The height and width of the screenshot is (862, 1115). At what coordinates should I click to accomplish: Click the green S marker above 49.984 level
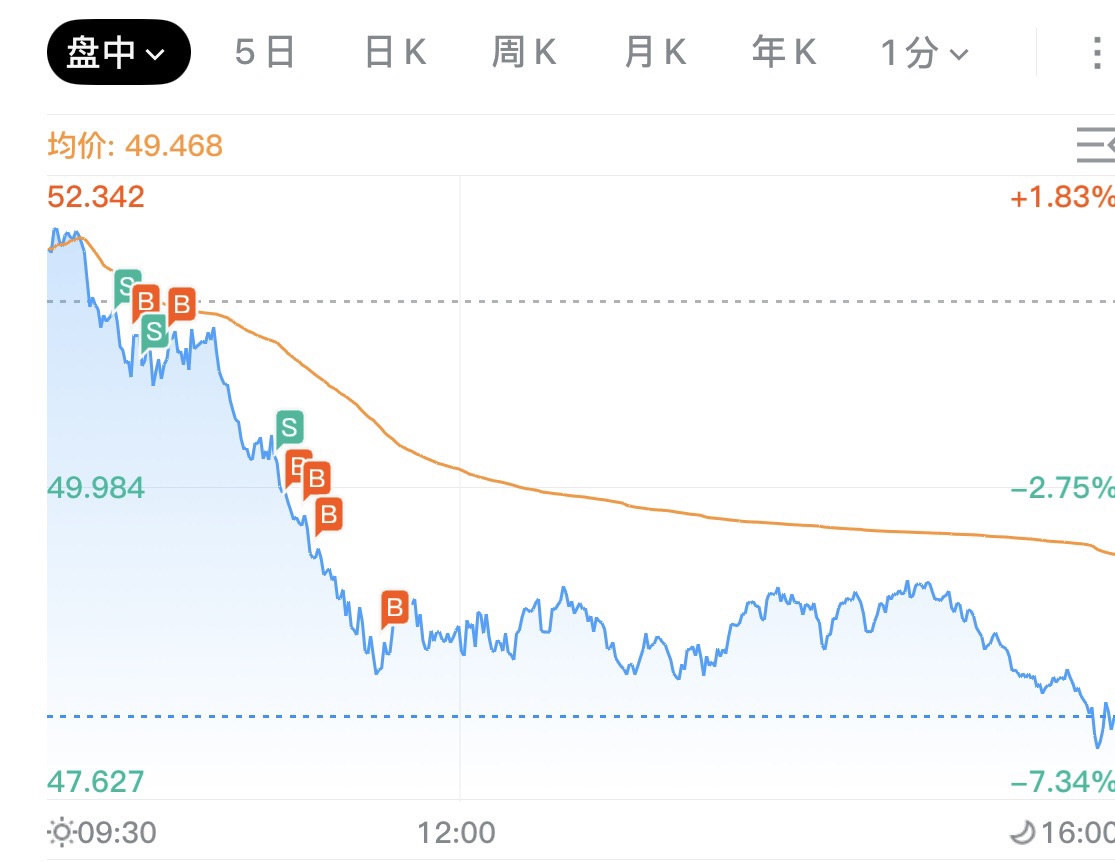289,427
